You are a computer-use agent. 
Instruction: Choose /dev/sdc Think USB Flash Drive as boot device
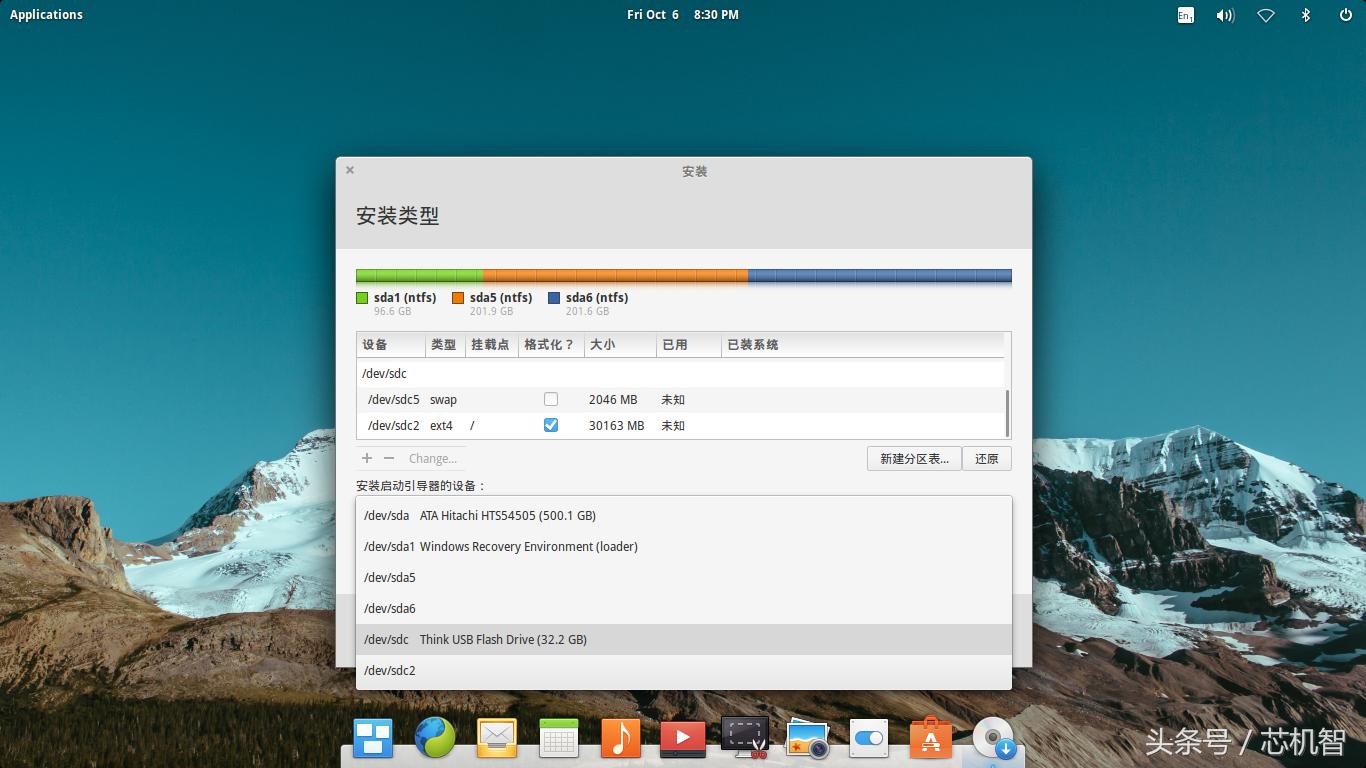[683, 639]
